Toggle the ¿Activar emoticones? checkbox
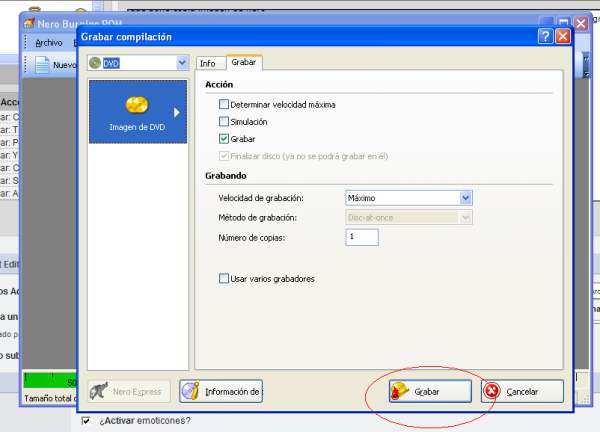Screen dimensions: 600x432 (86, 421)
